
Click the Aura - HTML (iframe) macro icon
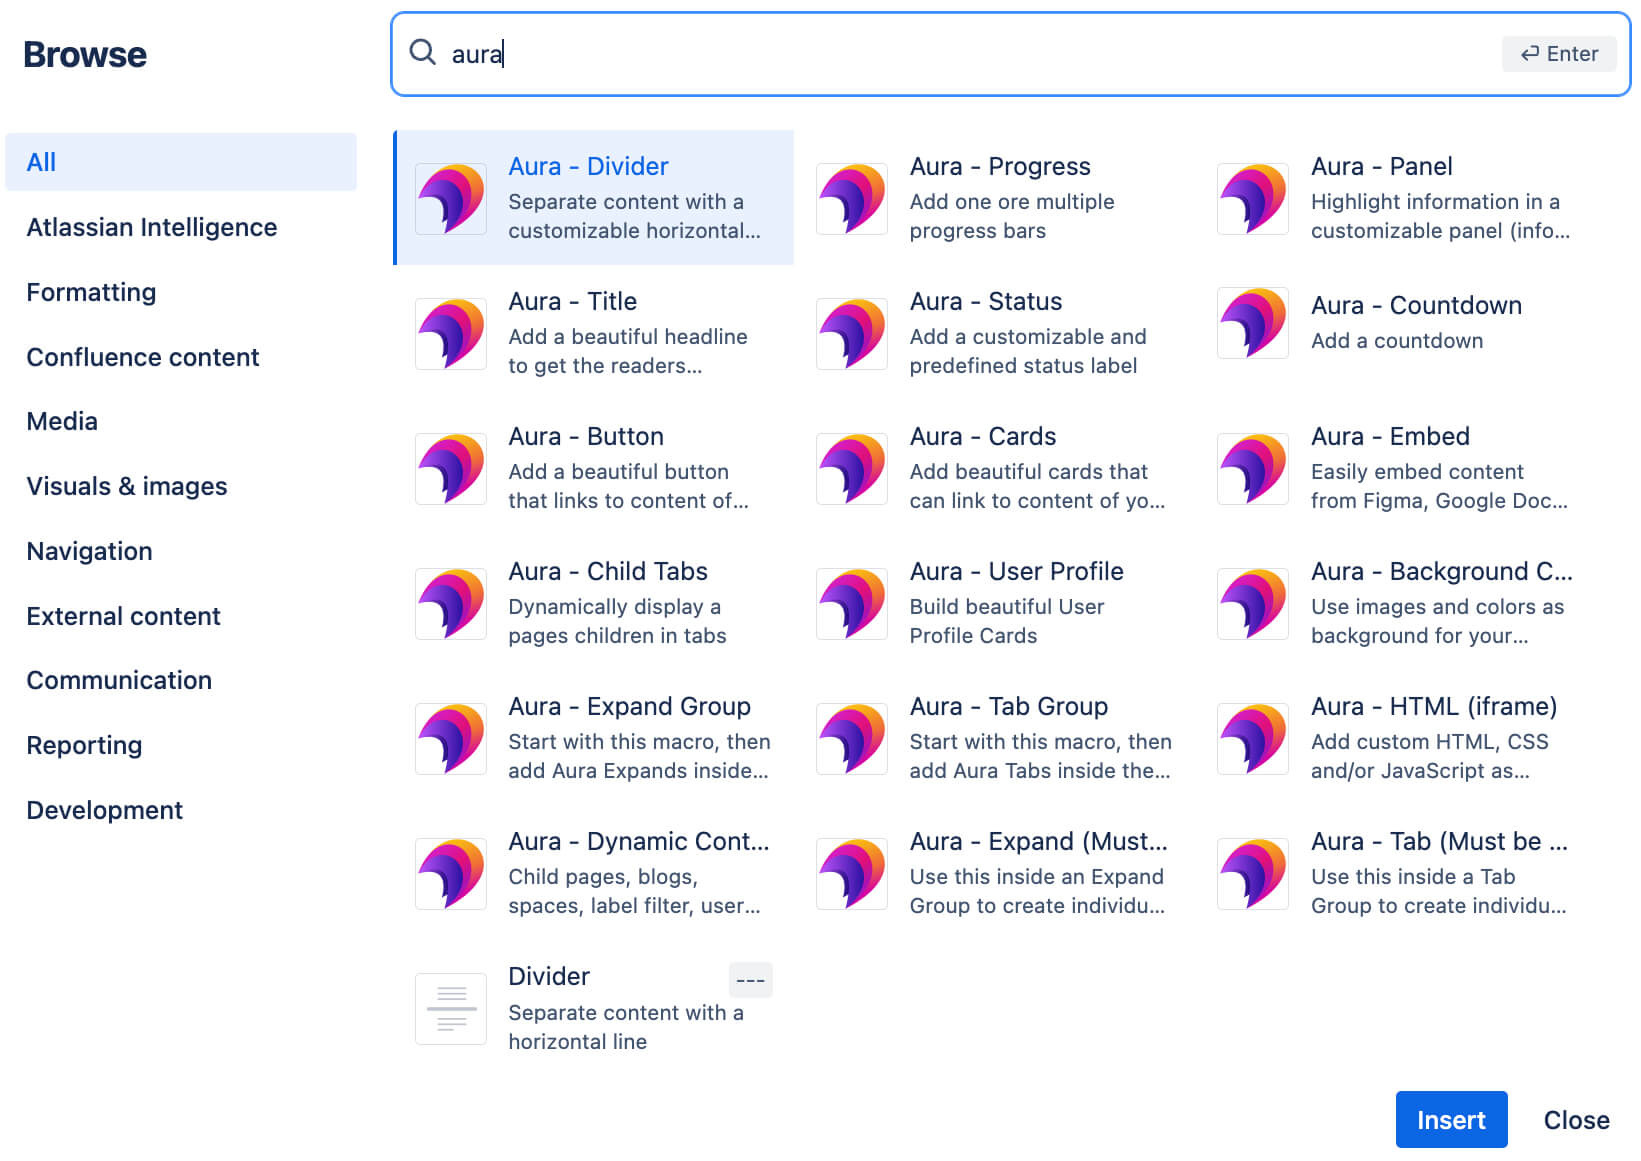click(x=1252, y=738)
